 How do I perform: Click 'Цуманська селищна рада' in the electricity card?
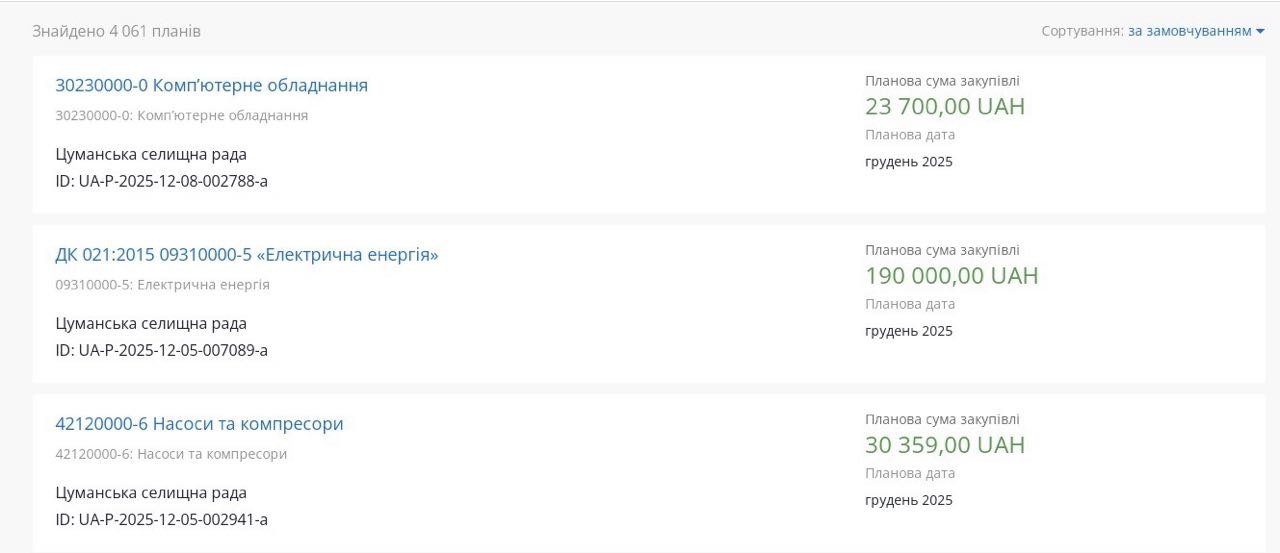click(x=150, y=323)
